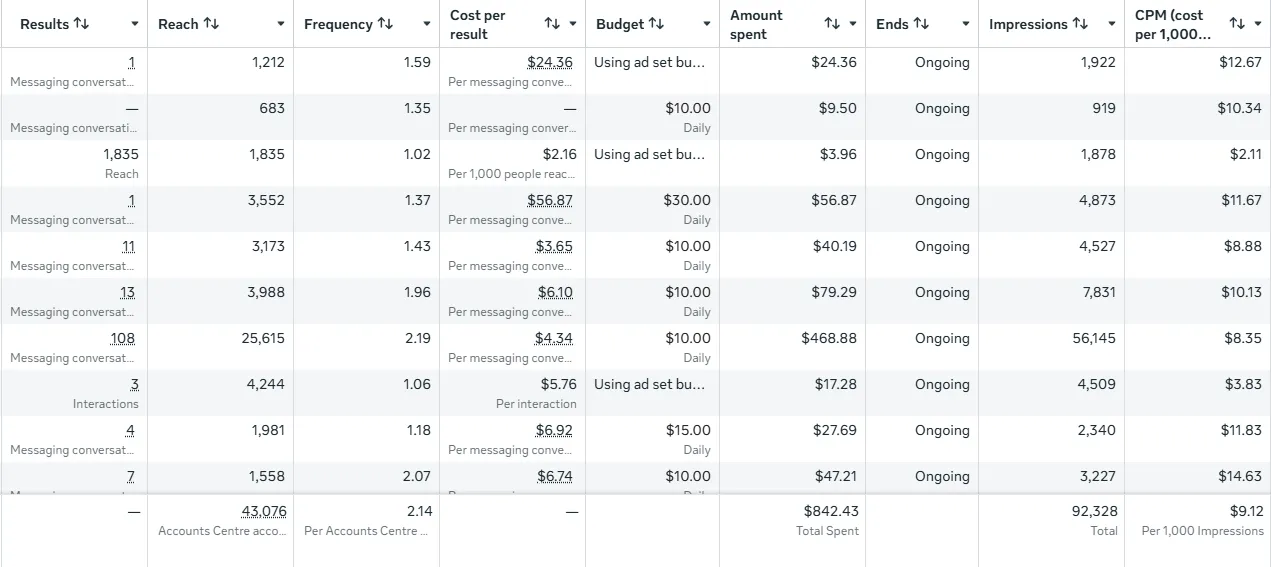Open Budget column dropdown caret

click(706, 24)
